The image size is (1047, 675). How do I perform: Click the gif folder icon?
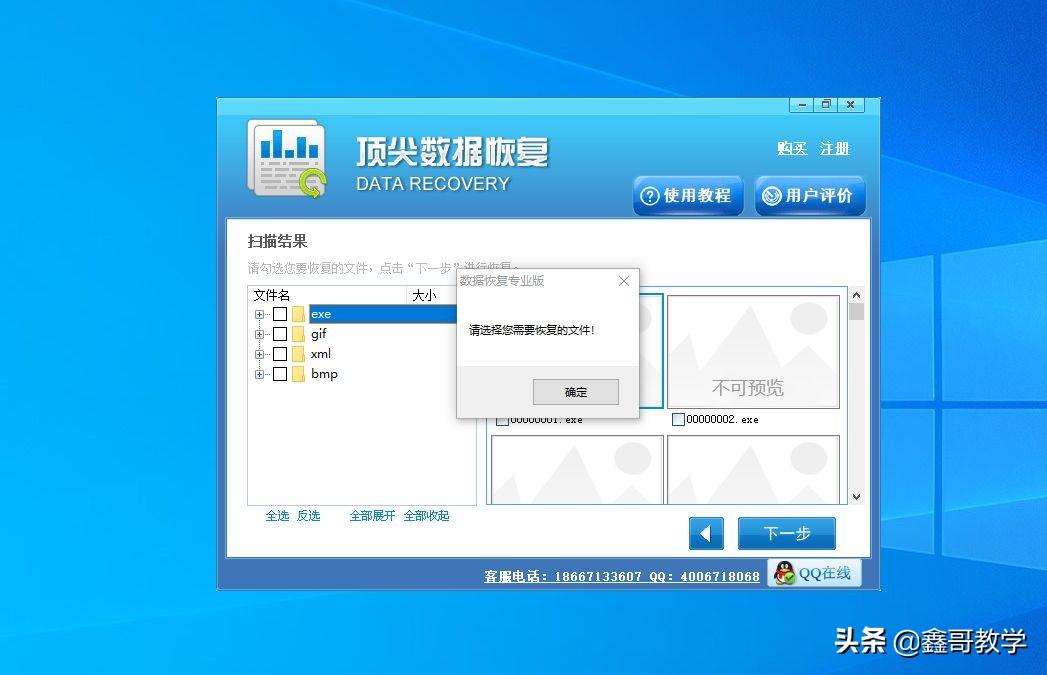pyautogui.click(x=298, y=334)
